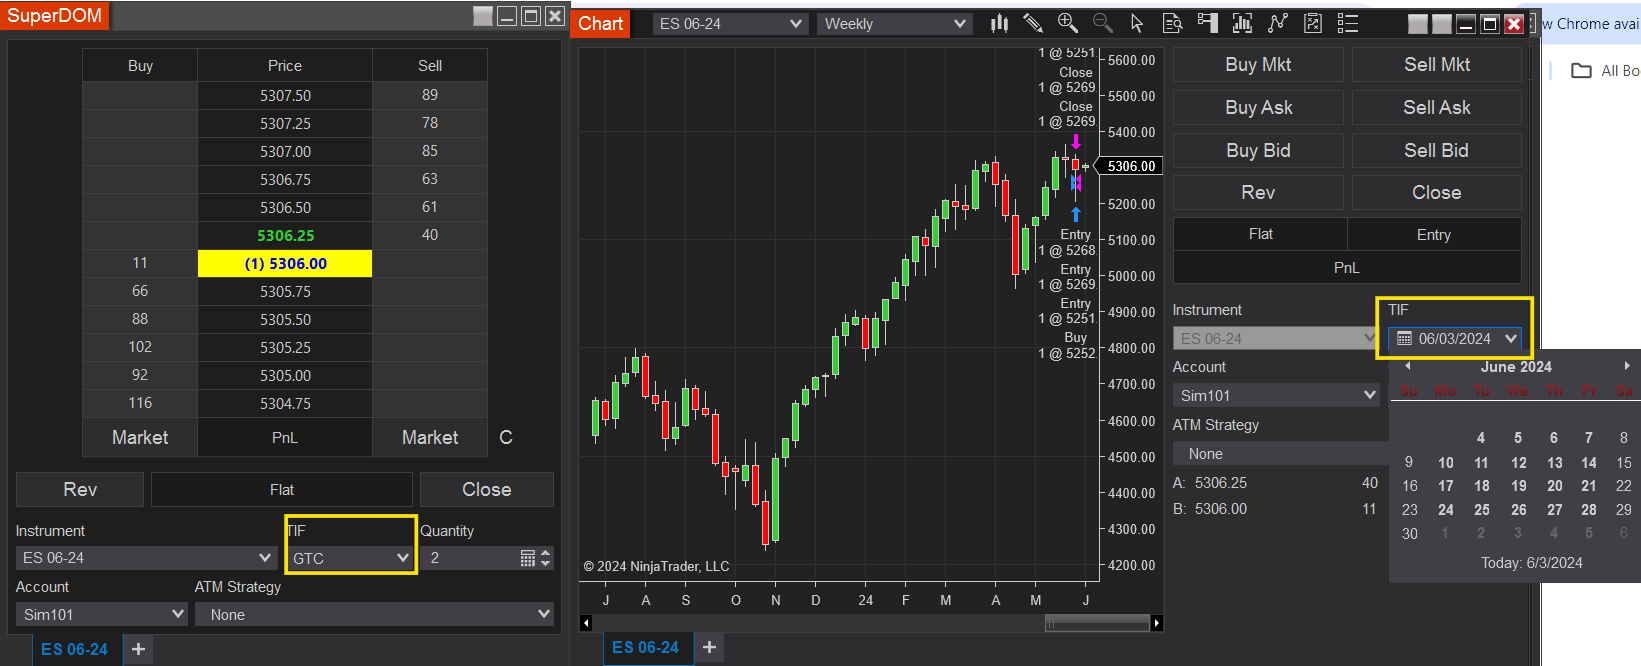Go to previous month in calendar
The height and width of the screenshot is (666, 1641).
pos(1407,366)
